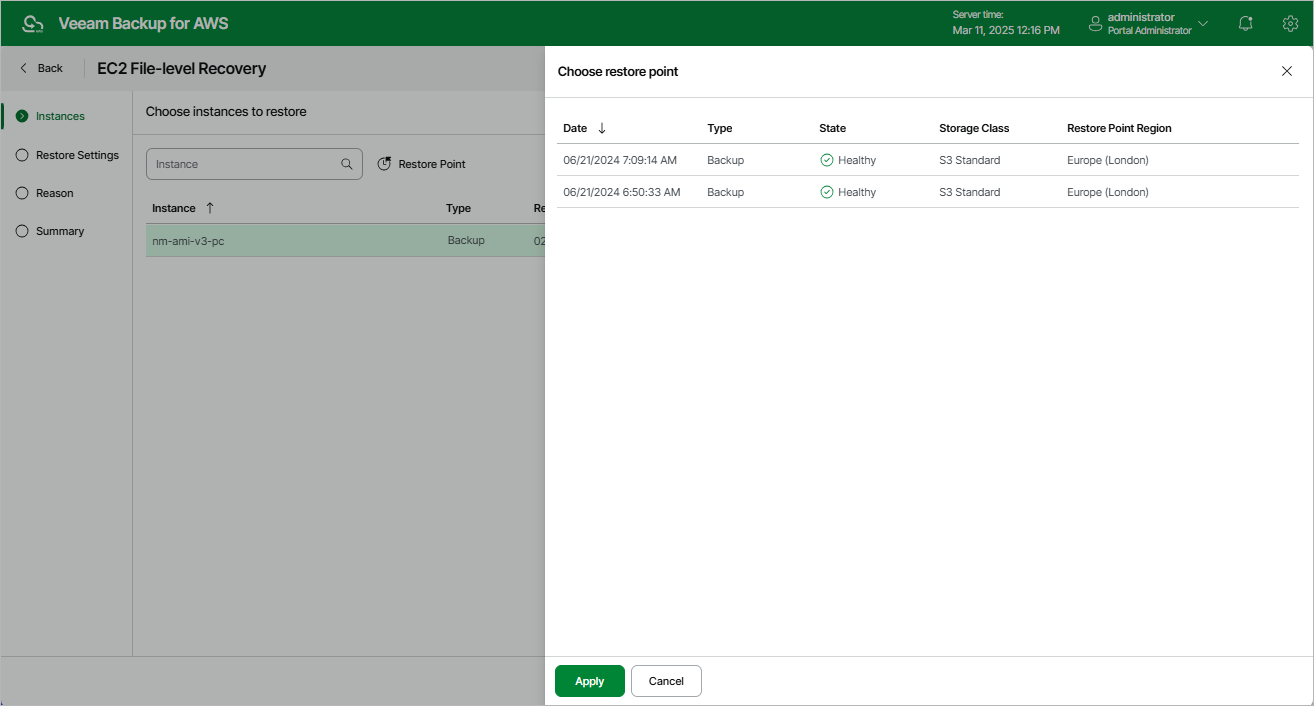Open the administrator account menu

(x=1140, y=22)
